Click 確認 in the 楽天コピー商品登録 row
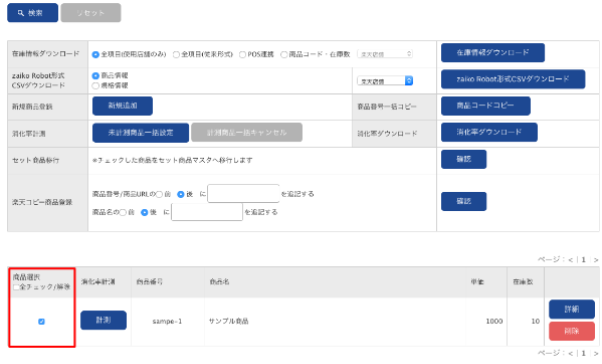Viewport: 602px width, 364px height. 464,201
